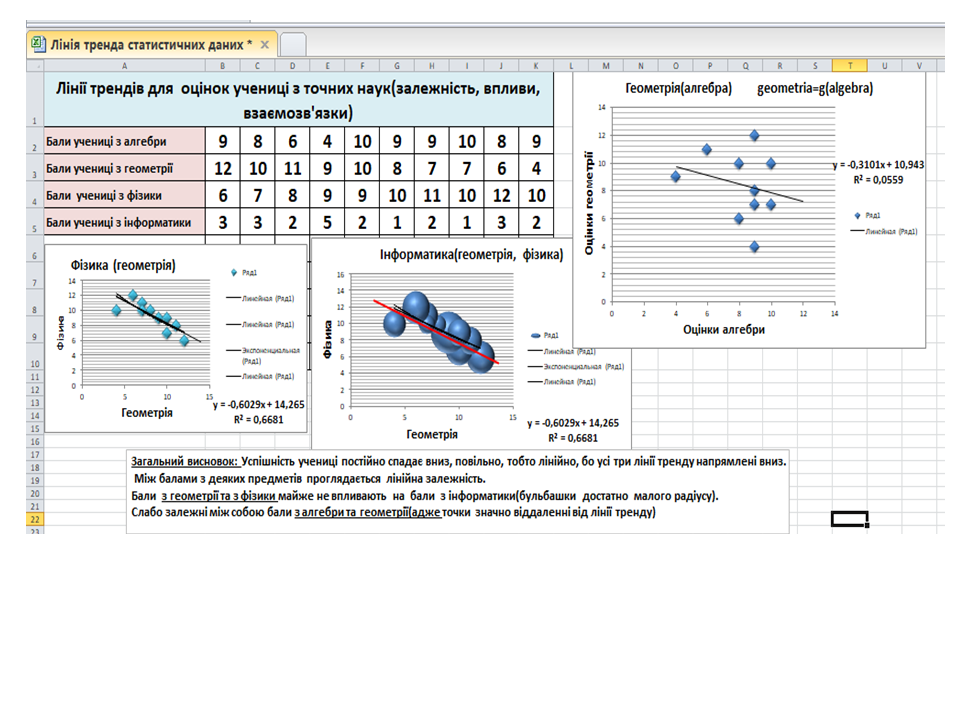Select column K header
The width and height of the screenshot is (960, 720).
[536, 66]
